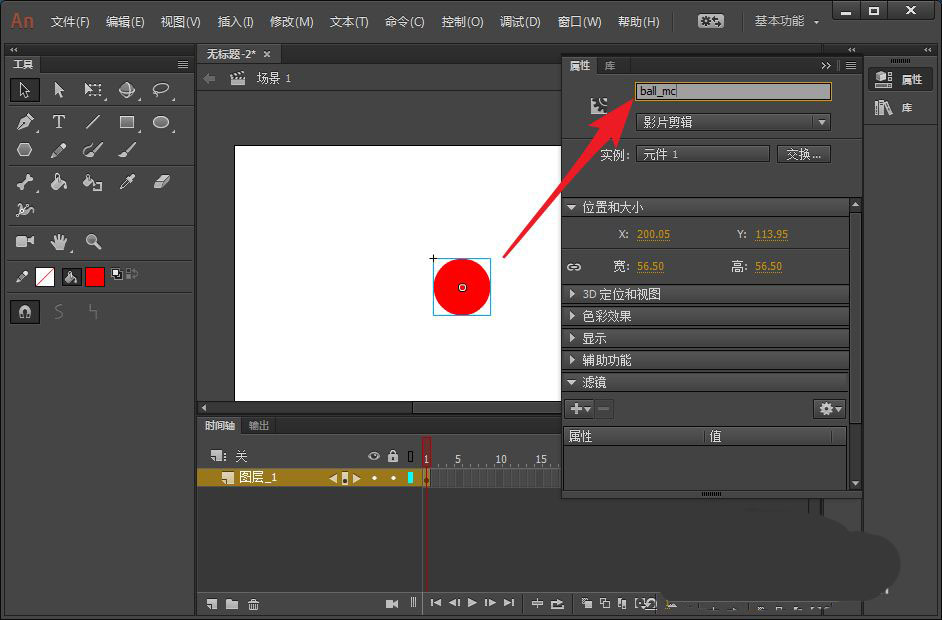Screen dimensions: 942x620
Task: Toggle center frame button in timeline
Action: point(537,603)
